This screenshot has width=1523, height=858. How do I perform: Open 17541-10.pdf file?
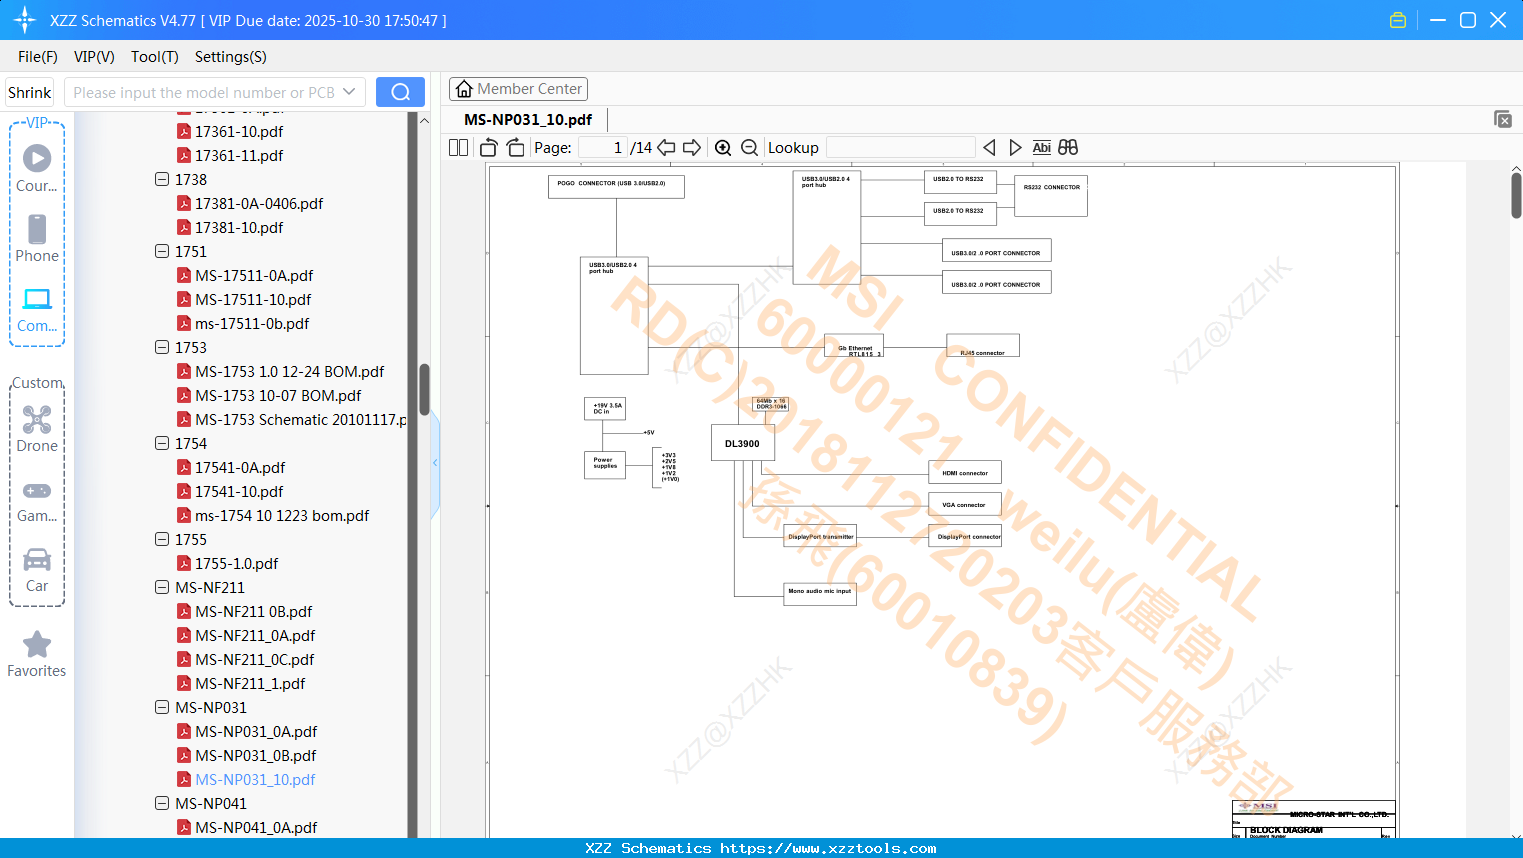239,491
